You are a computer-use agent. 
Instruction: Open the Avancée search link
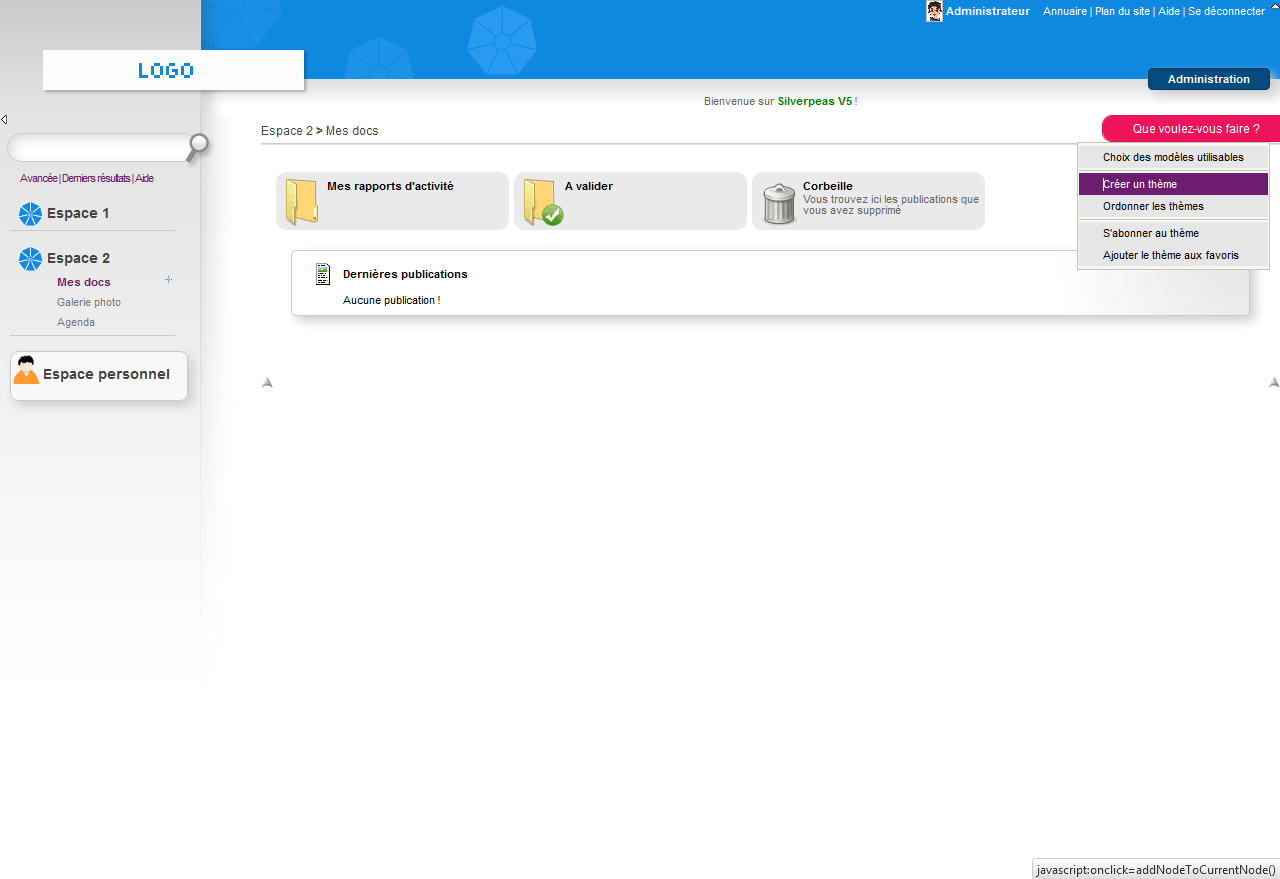coord(38,178)
